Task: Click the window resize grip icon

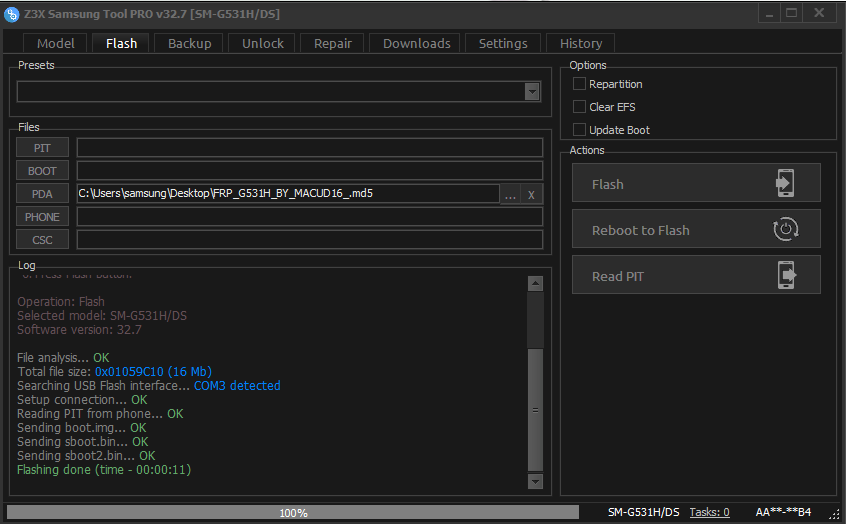Action: pos(834,513)
